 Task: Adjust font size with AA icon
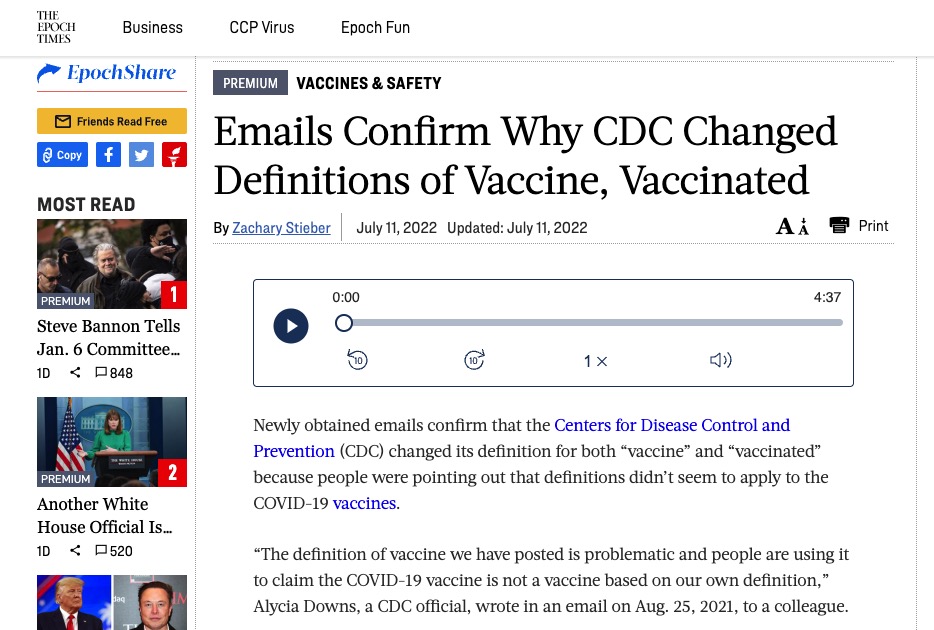(x=793, y=226)
